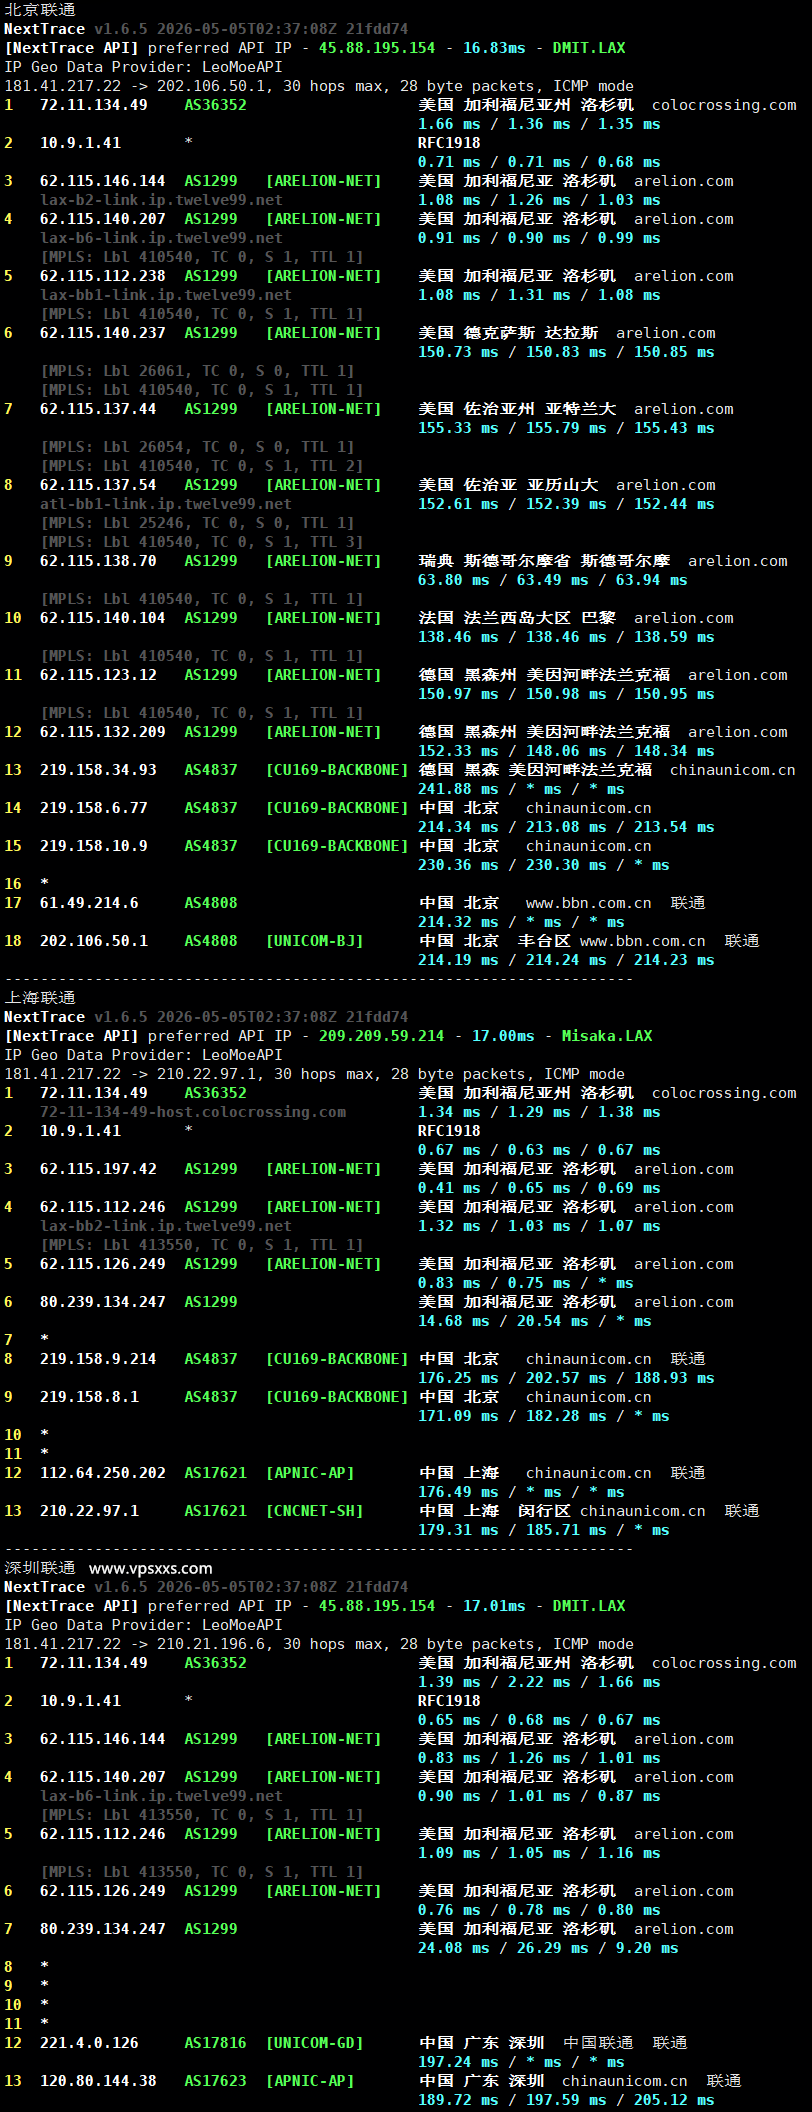Image resolution: width=812 pixels, height=2112 pixels.
Task: Click the '[UNICOM-GD]' network tag
Action: [x=314, y=2042]
